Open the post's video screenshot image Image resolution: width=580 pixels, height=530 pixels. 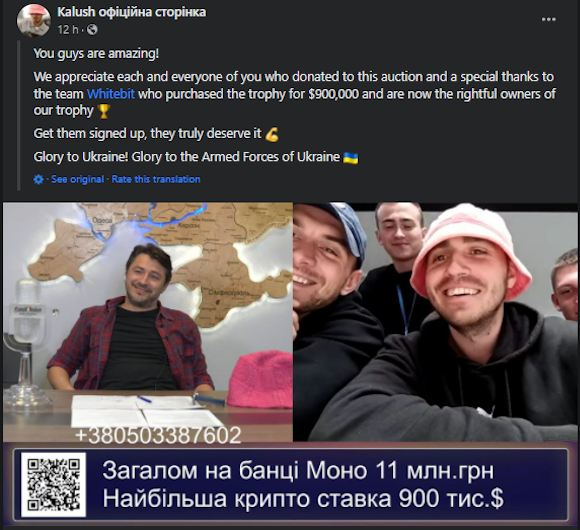[x=290, y=363]
